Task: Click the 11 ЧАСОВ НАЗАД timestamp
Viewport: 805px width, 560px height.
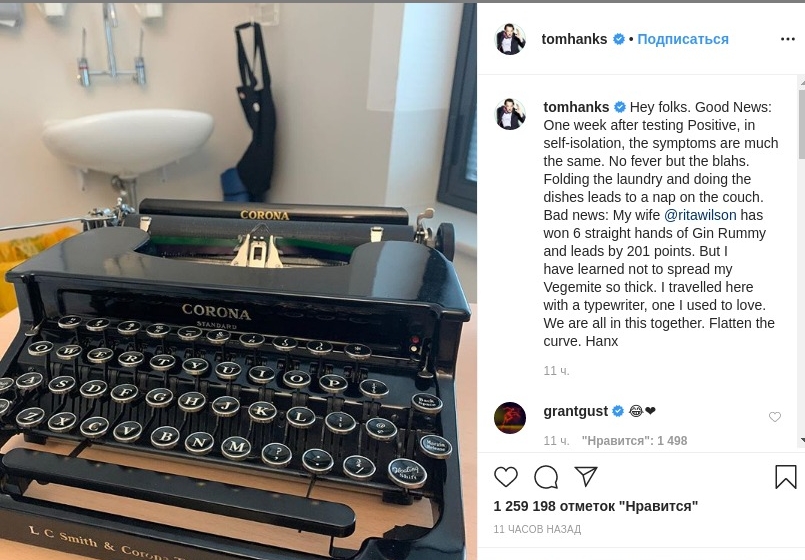Action: pyautogui.click(x=537, y=529)
